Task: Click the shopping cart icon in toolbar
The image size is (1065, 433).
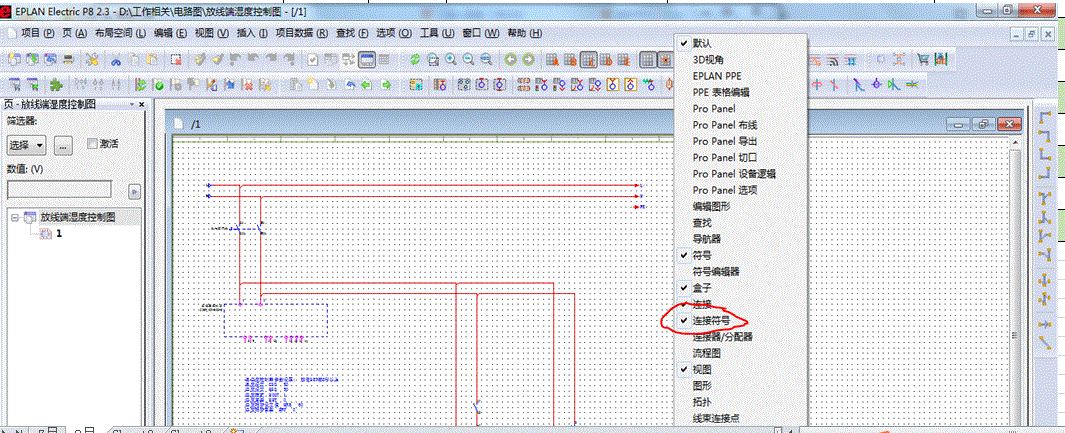Action: coord(923,60)
